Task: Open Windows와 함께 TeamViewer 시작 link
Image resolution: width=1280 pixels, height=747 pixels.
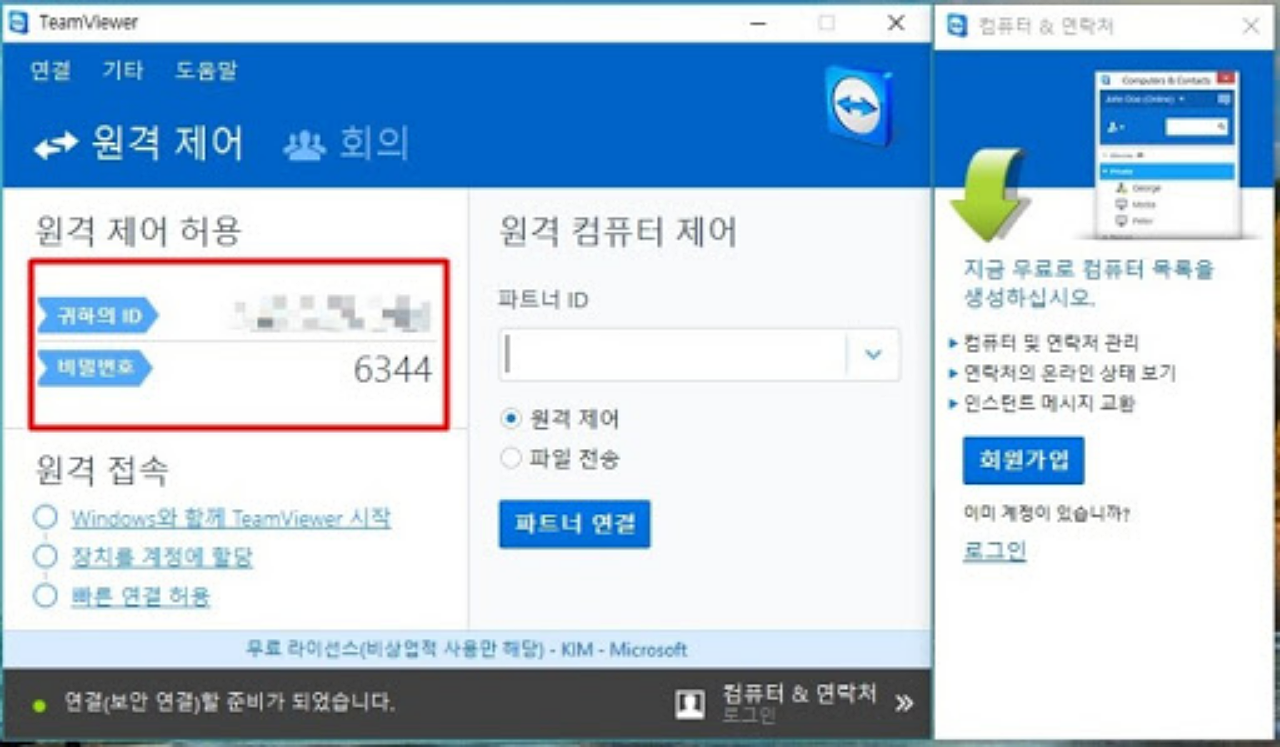Action: [x=231, y=518]
